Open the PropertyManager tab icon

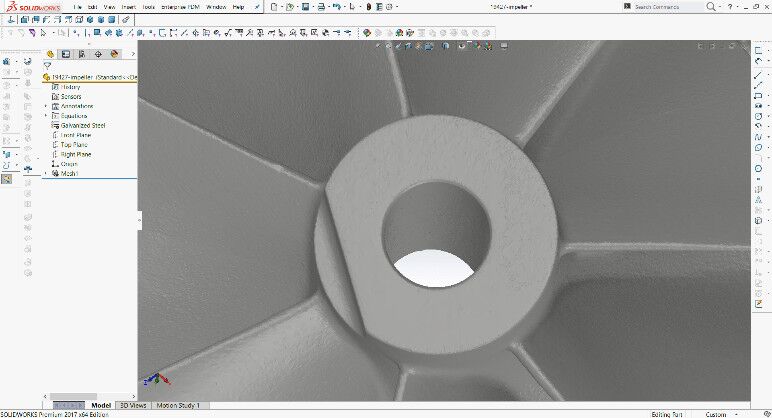click(66, 54)
